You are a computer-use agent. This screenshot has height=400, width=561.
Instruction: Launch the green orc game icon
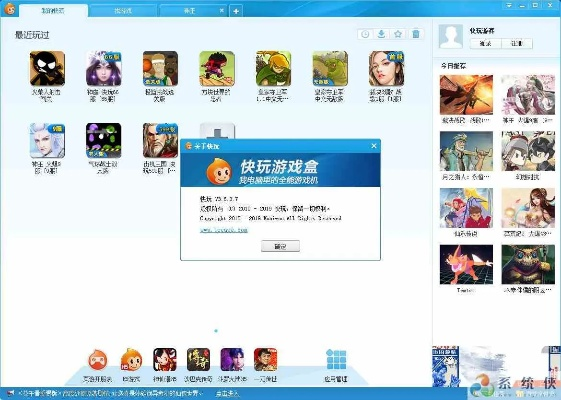click(x=330, y=68)
